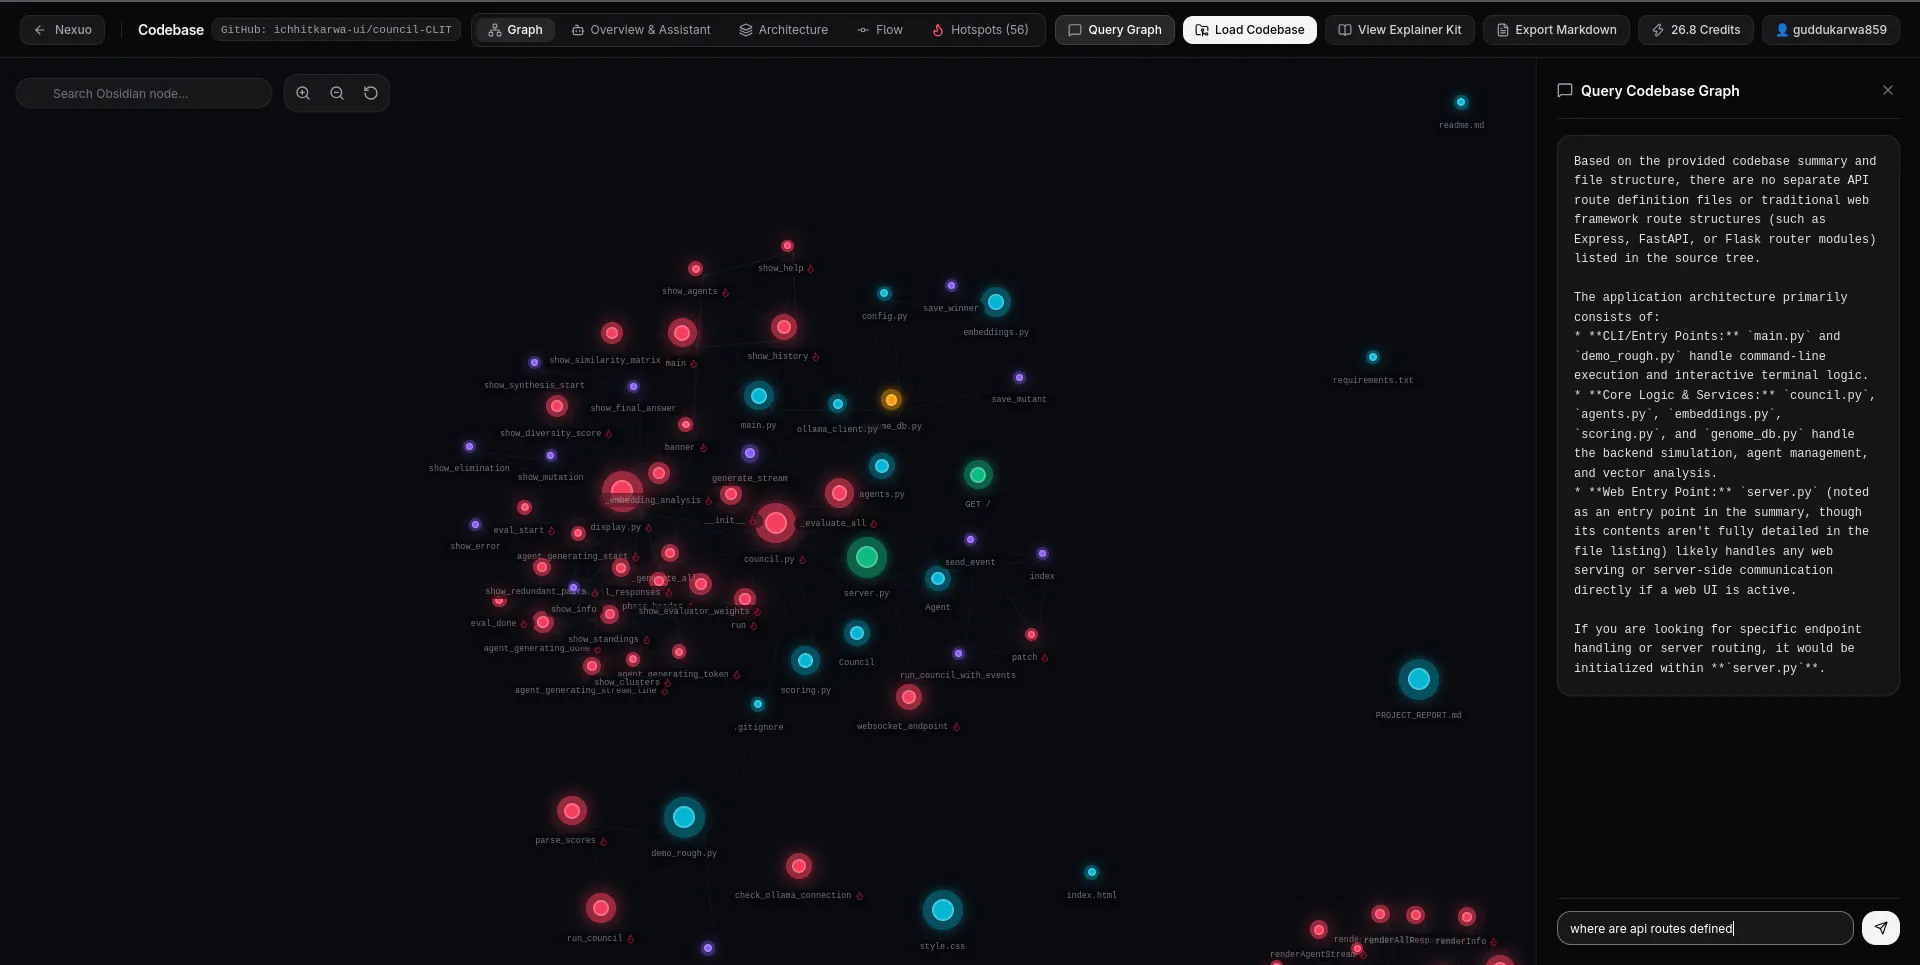Switch to the Graph tab
The height and width of the screenshot is (965, 1920).
tap(515, 30)
